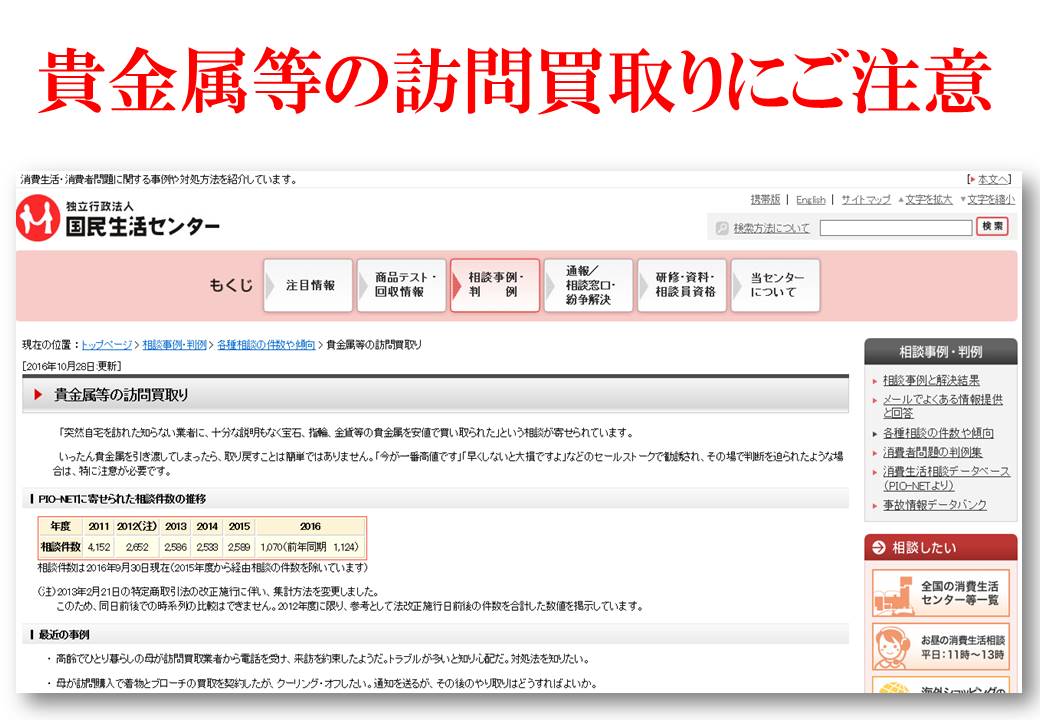
Task: Switch to the English site link
Action: [x=810, y=200]
